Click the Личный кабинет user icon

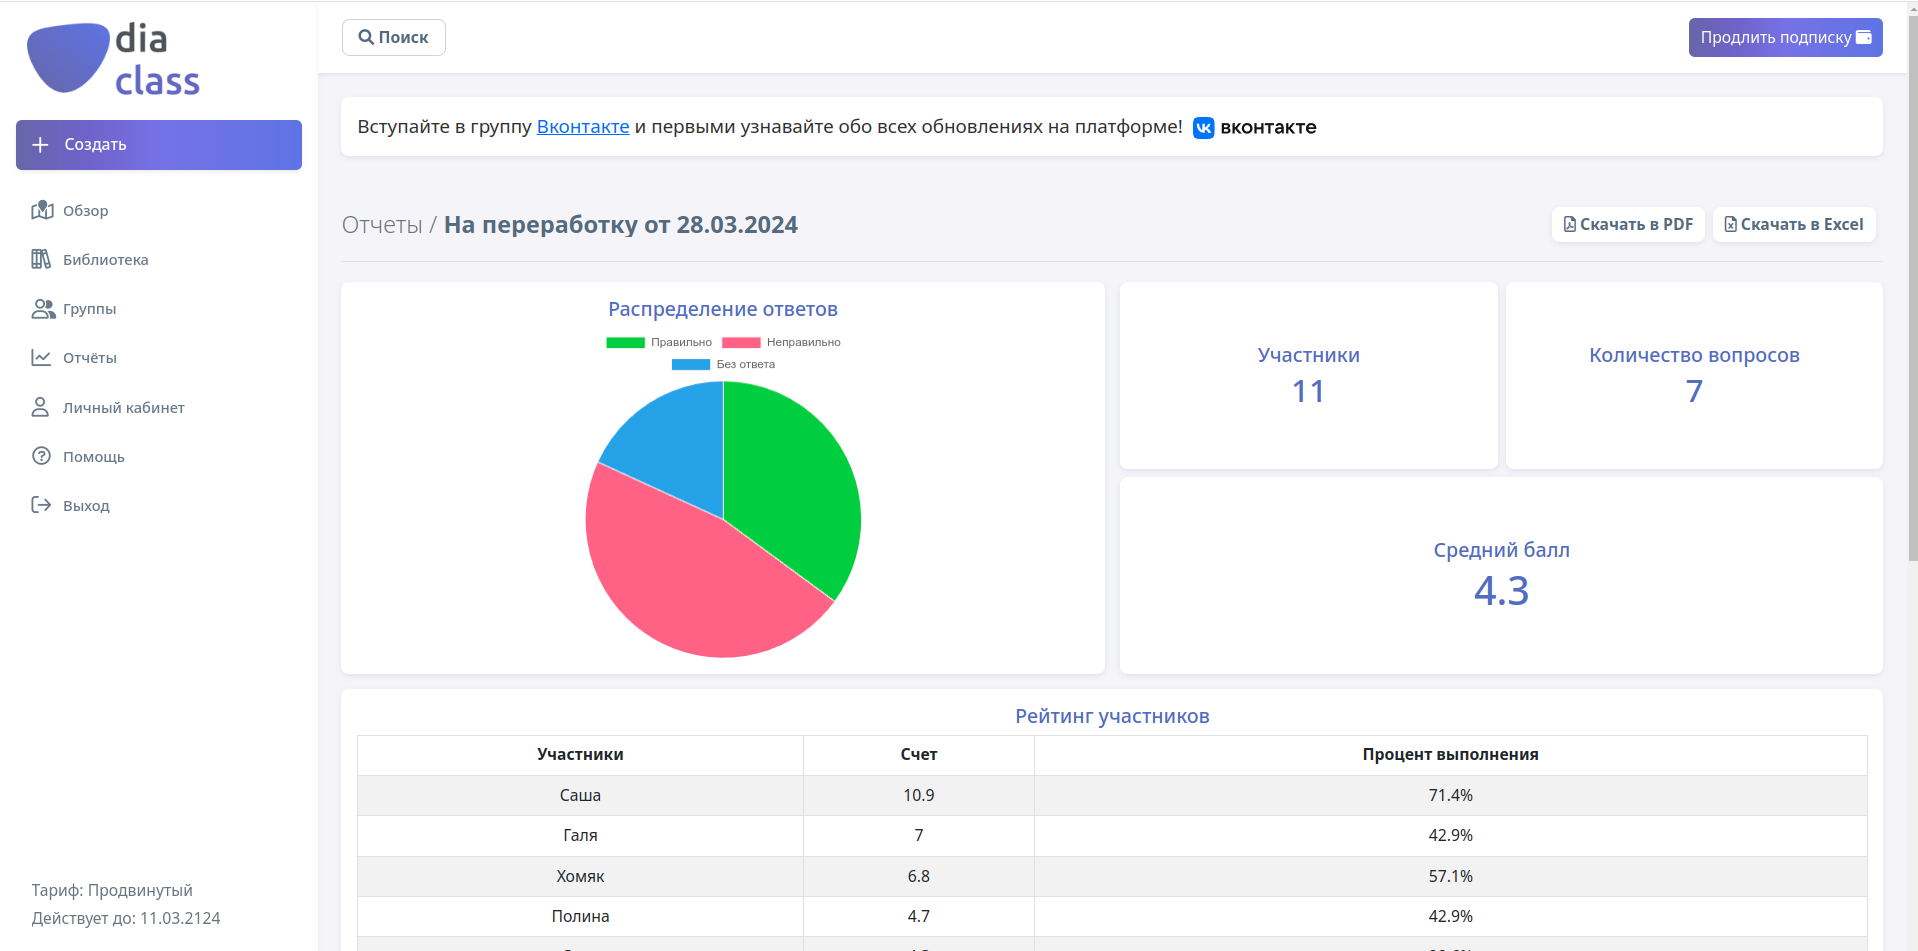(40, 407)
